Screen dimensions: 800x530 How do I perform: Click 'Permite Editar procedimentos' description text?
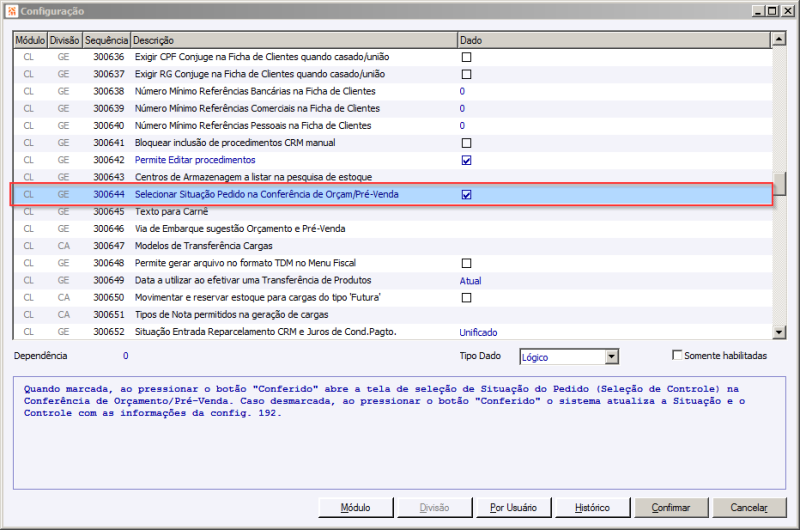pos(195,160)
